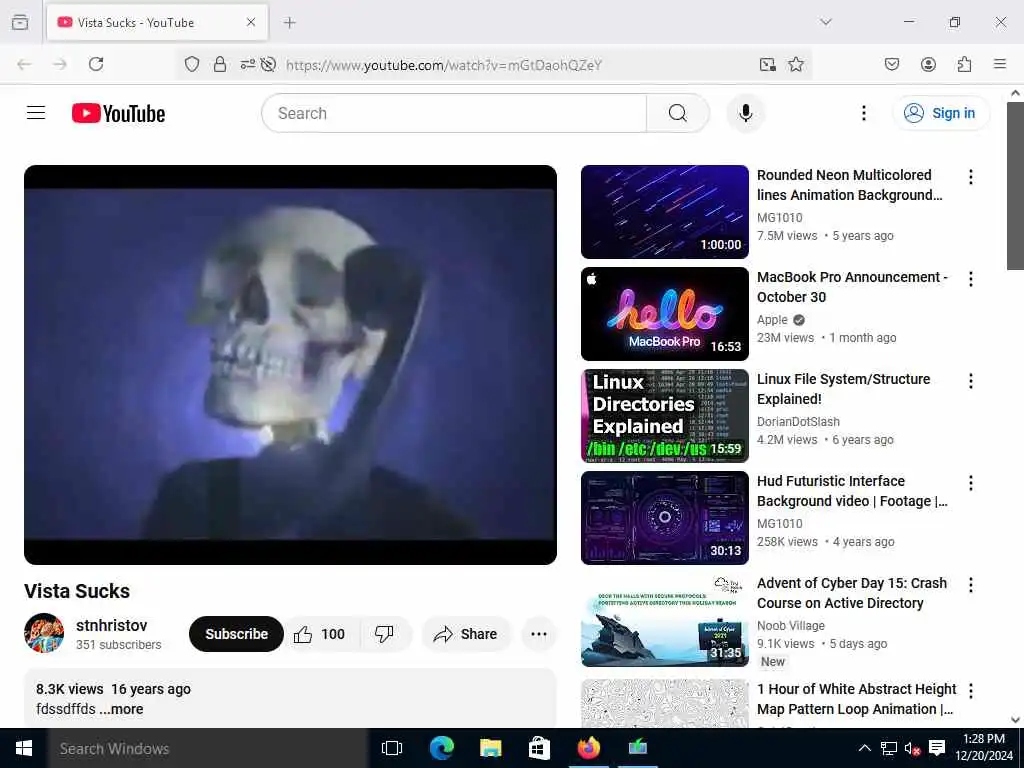Open picture-in-picture from address bar
Image resolution: width=1024 pixels, height=768 pixels.
tap(767, 64)
